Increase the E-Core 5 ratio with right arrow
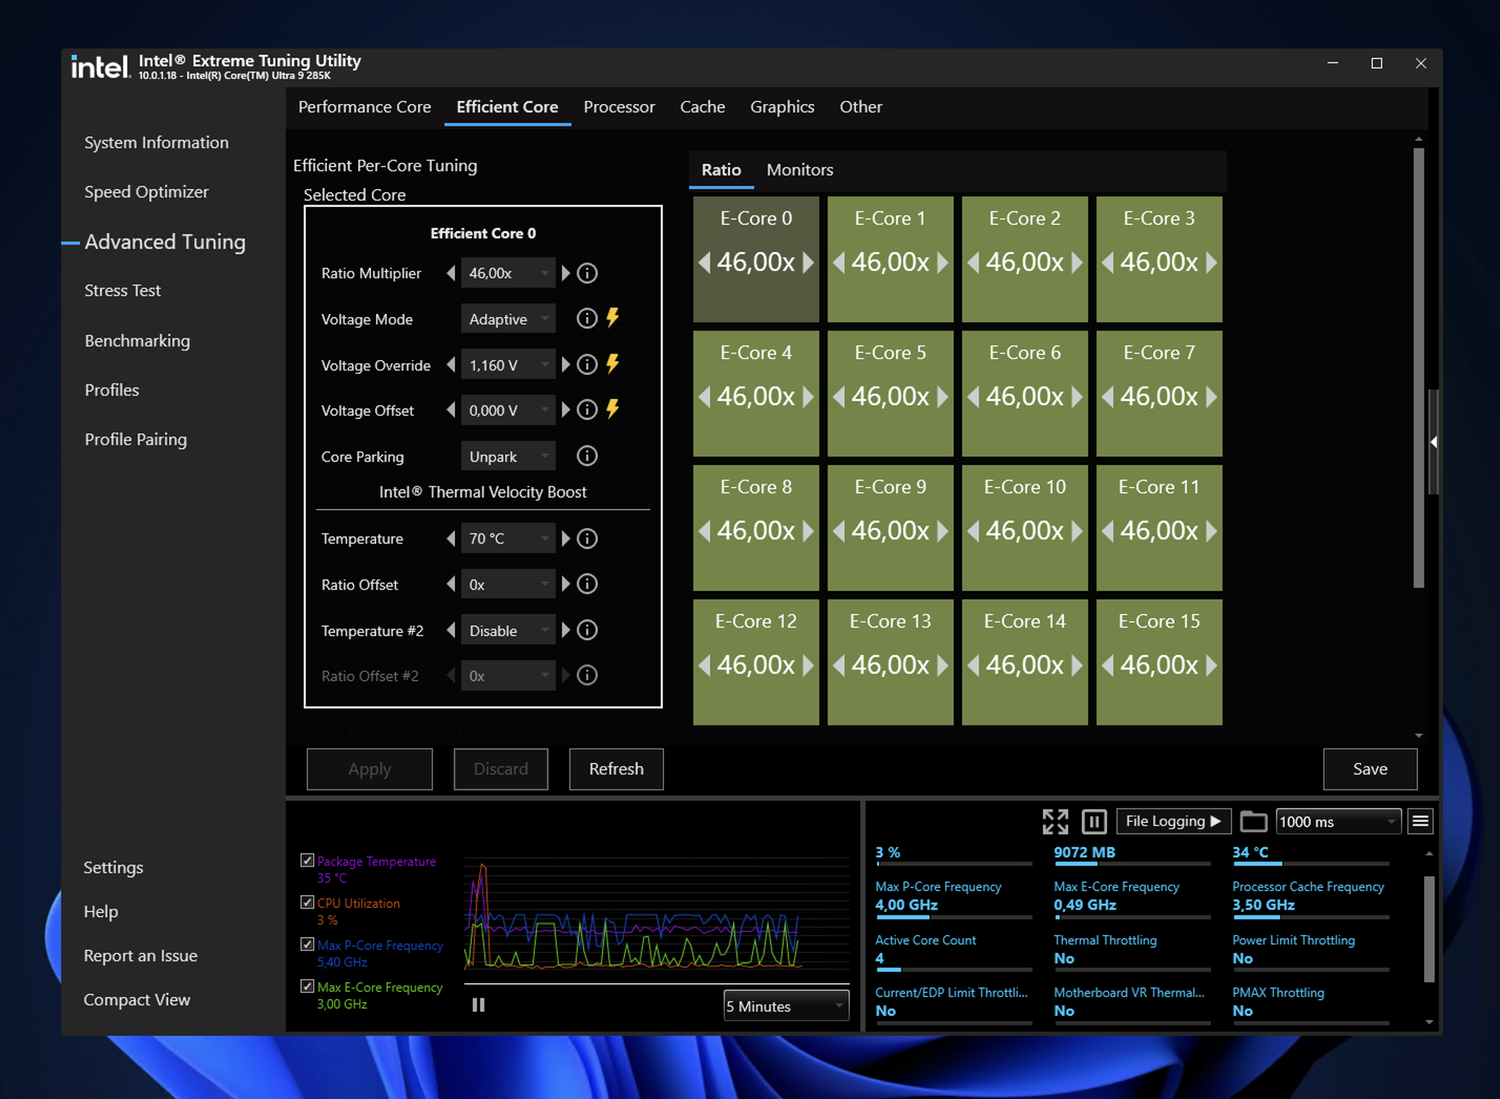Image resolution: width=1500 pixels, height=1099 pixels. coord(942,397)
